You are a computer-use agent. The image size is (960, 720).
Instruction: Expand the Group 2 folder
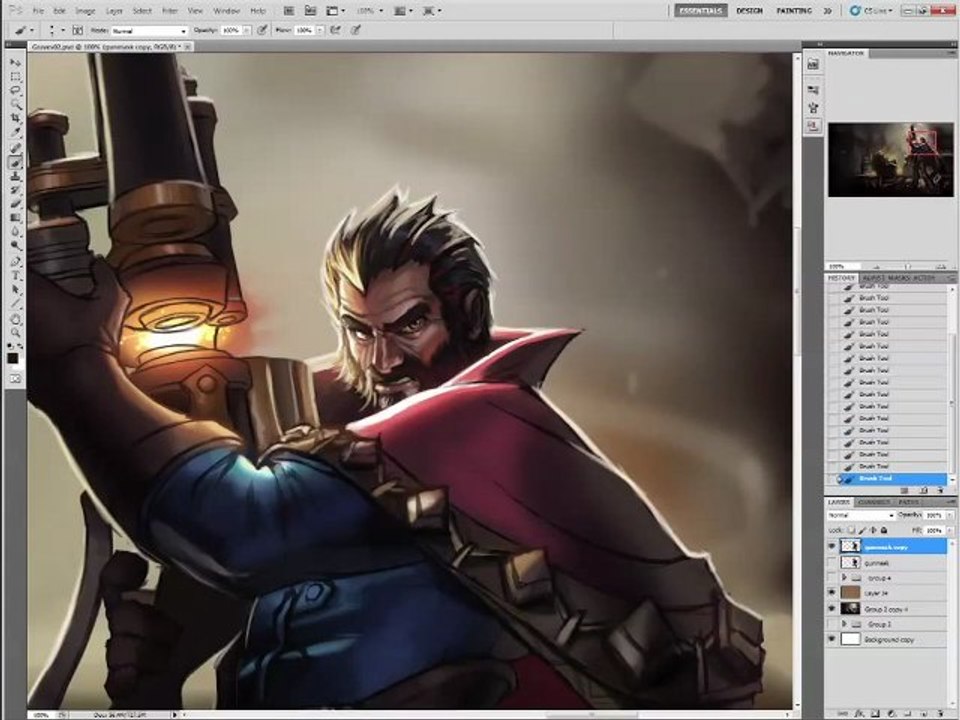point(844,624)
